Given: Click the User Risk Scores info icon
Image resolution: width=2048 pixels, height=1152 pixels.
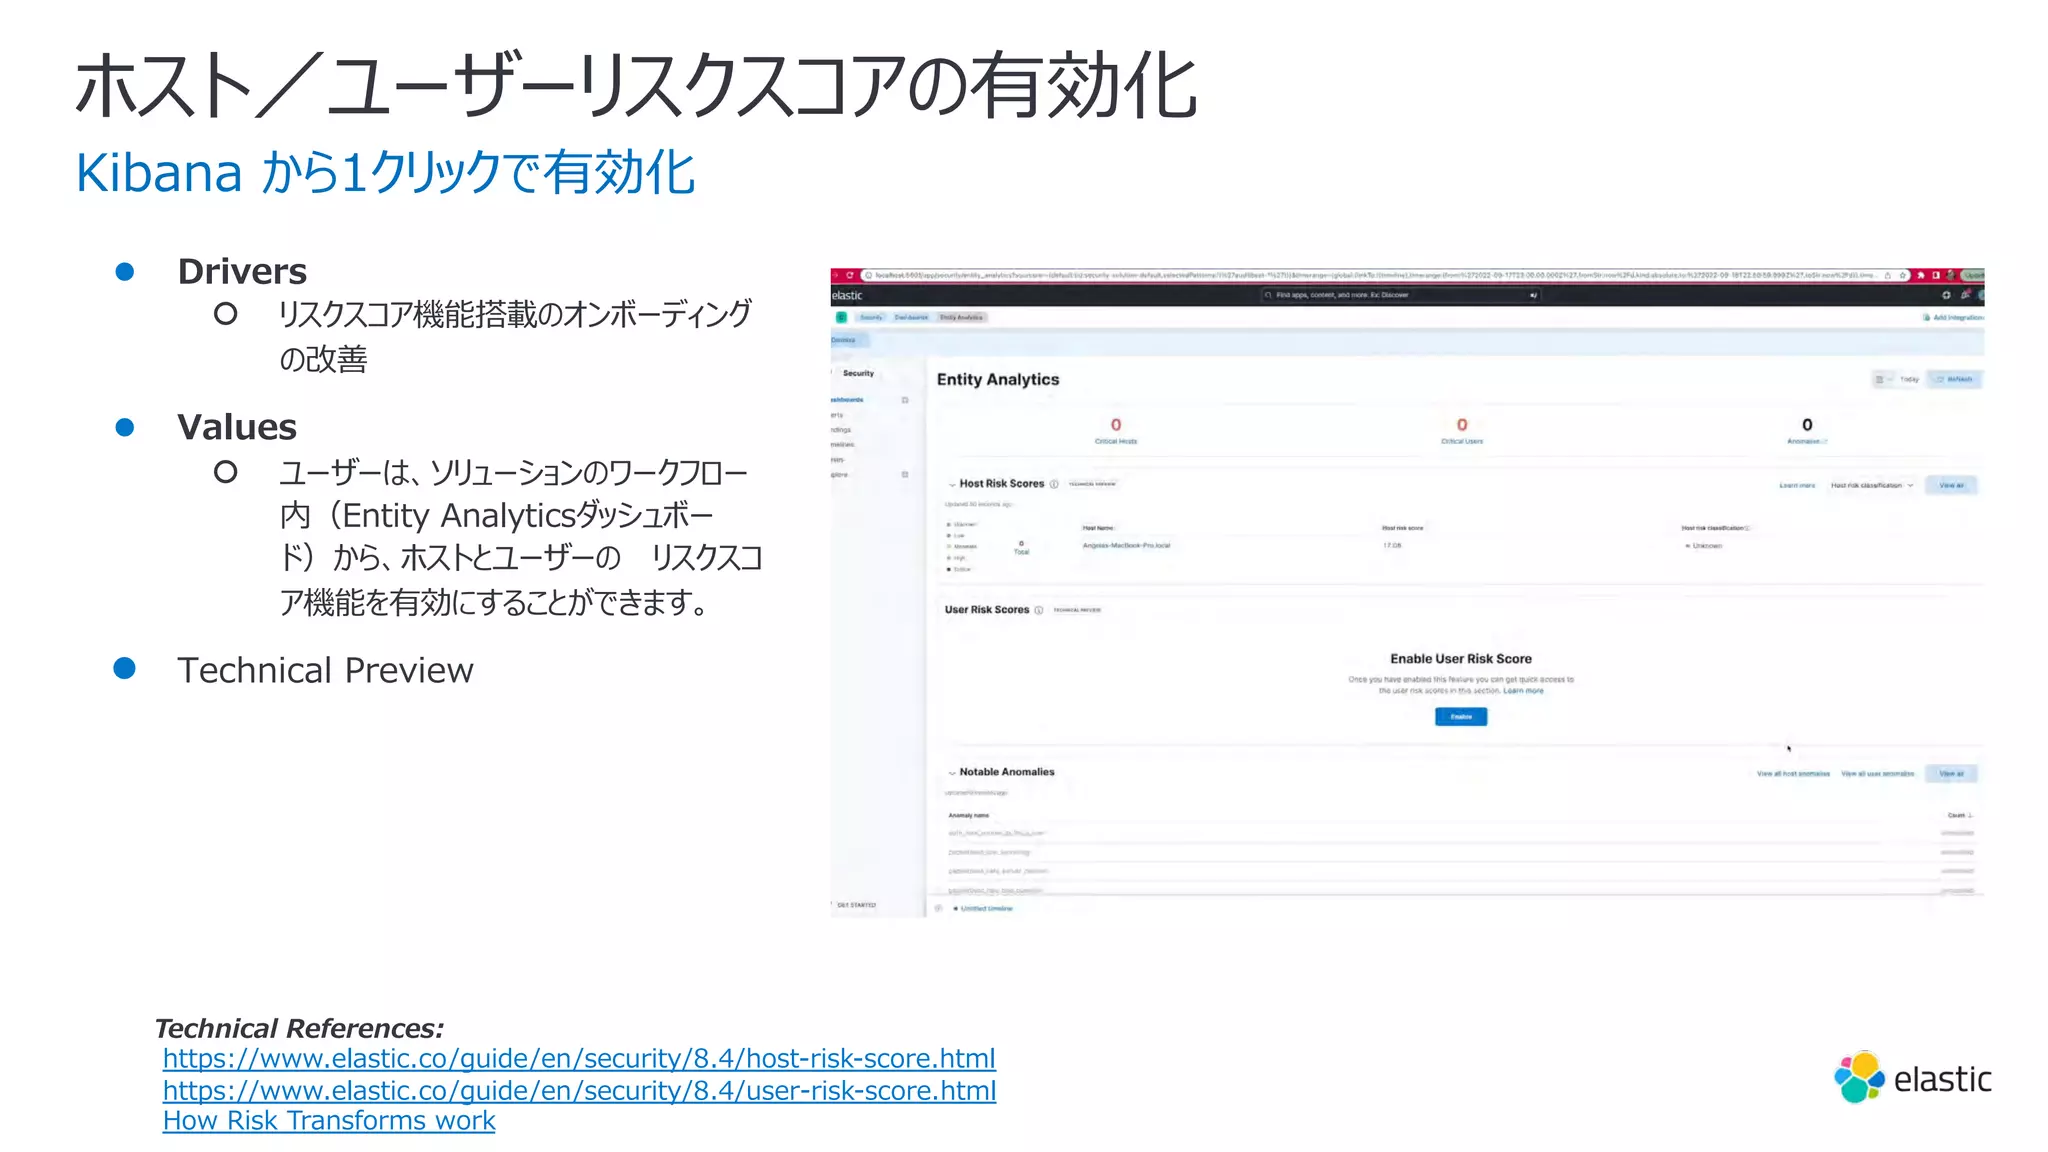Looking at the screenshot, I should (x=1039, y=610).
